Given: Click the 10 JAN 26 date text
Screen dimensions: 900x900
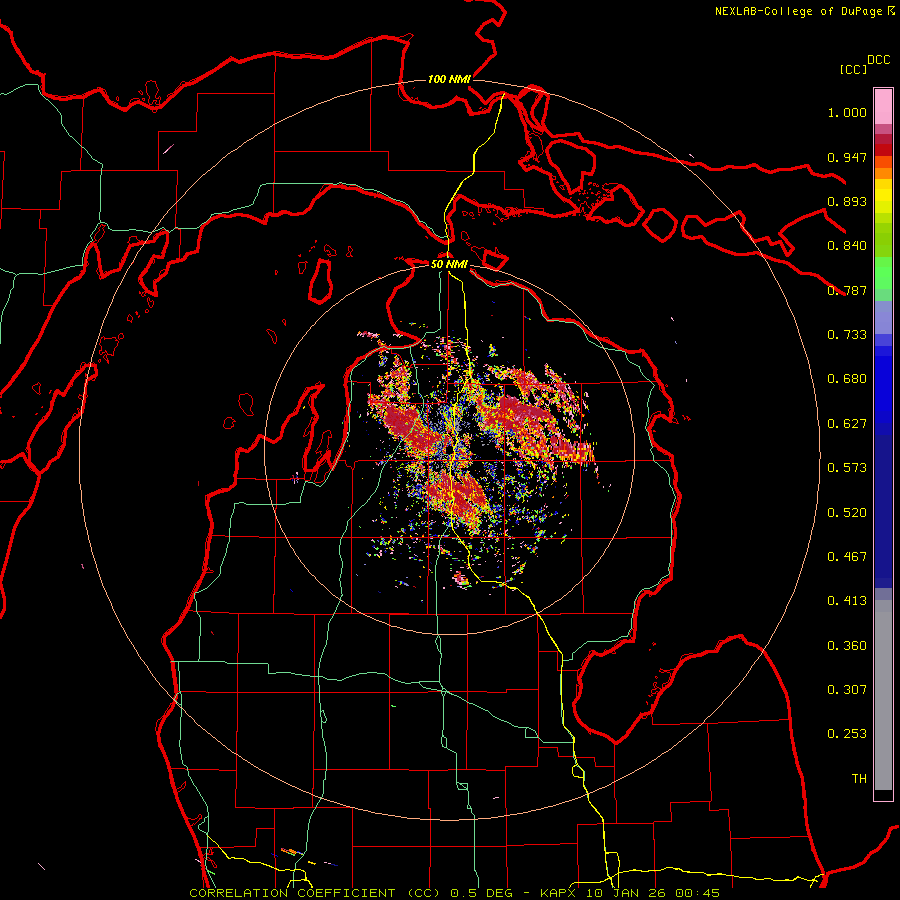Looking at the screenshot, I should pyautogui.click(x=624, y=893).
